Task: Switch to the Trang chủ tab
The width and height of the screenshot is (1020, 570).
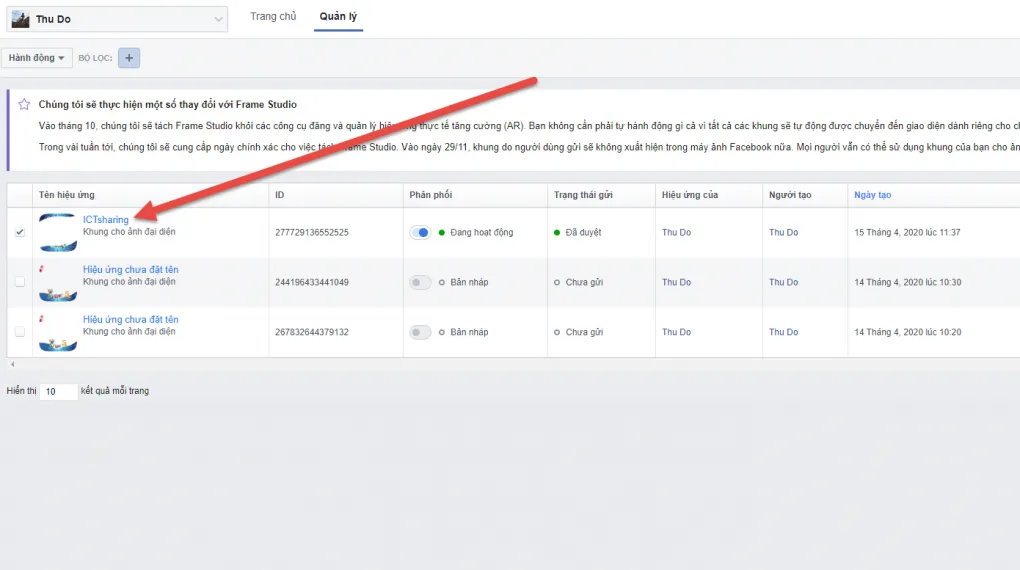Action: point(273,17)
